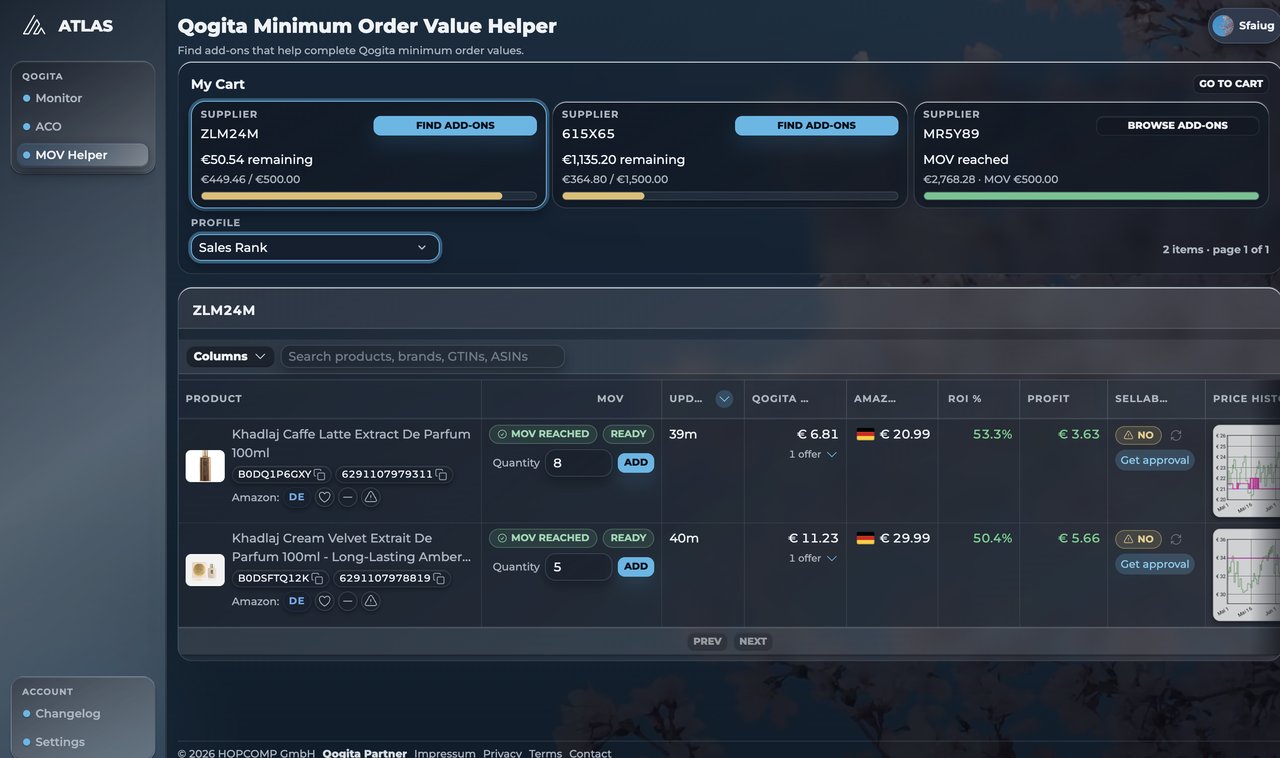The image size is (1280, 758).
Task: Click the warning triangle icon for Caffe Latte
Action: tap(370, 497)
